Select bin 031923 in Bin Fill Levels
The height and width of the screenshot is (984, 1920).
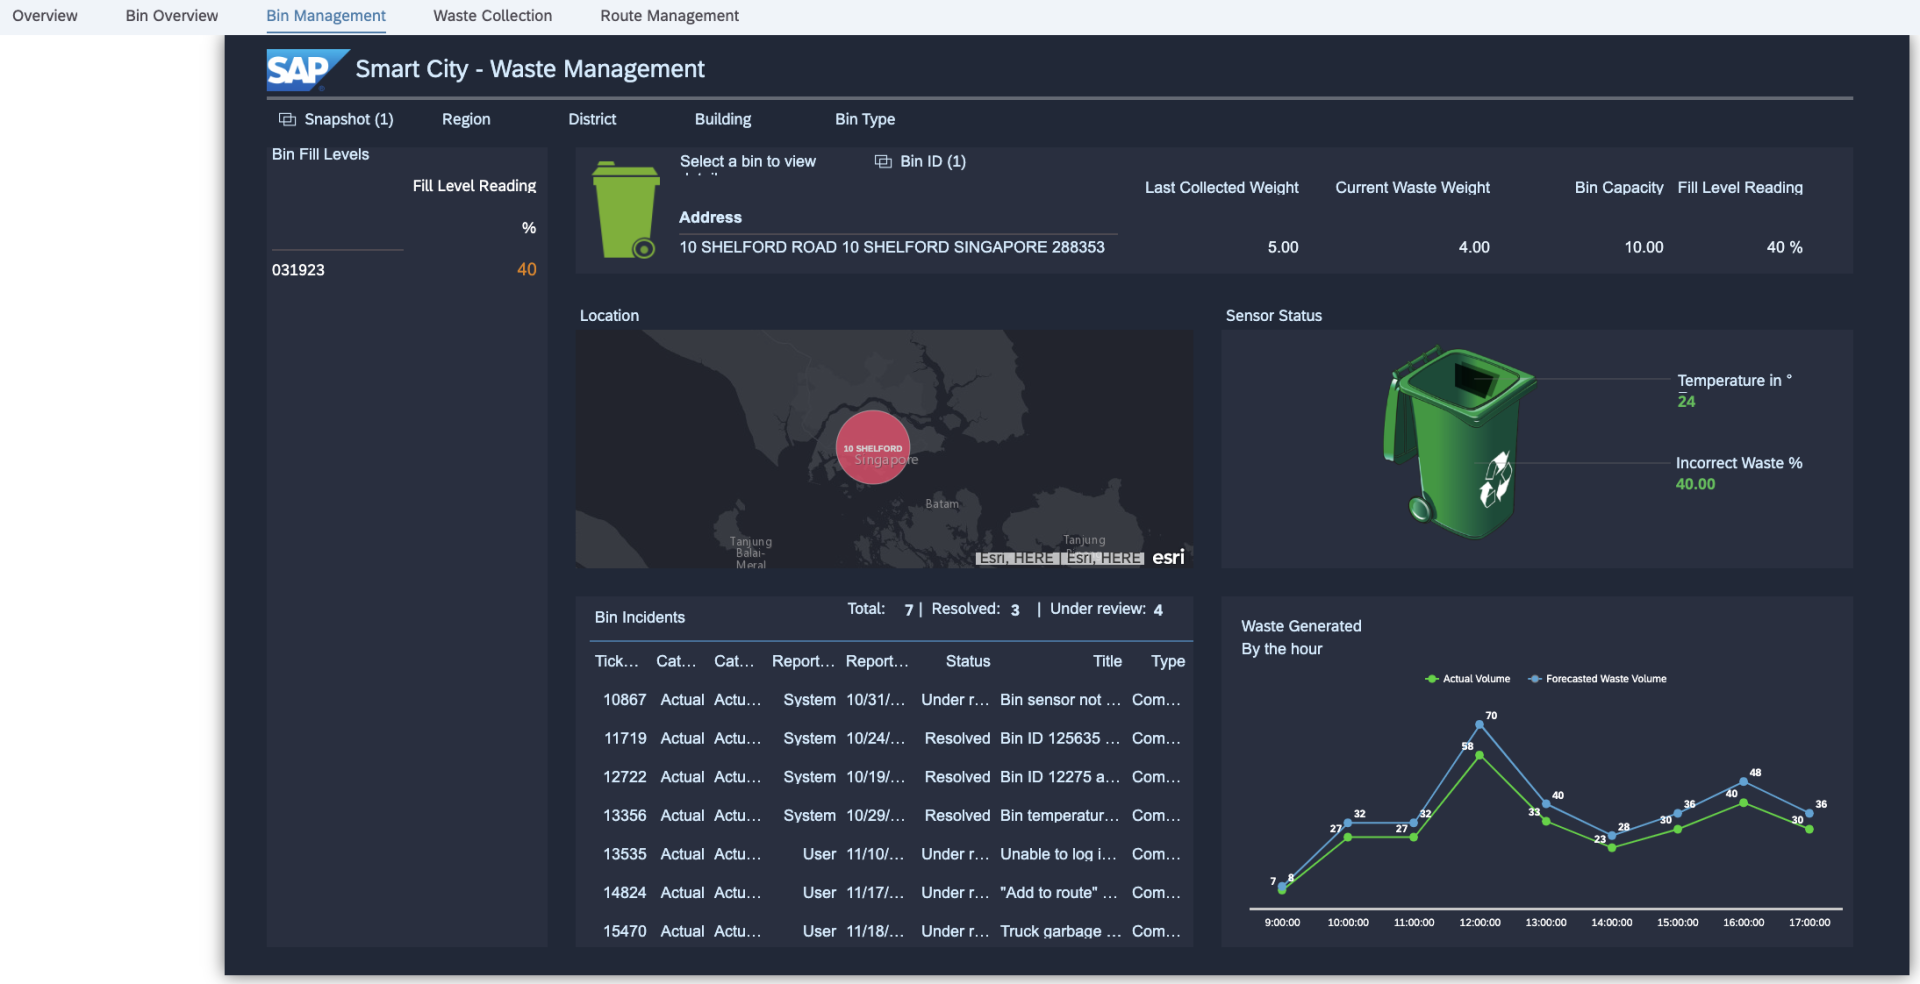pos(298,270)
